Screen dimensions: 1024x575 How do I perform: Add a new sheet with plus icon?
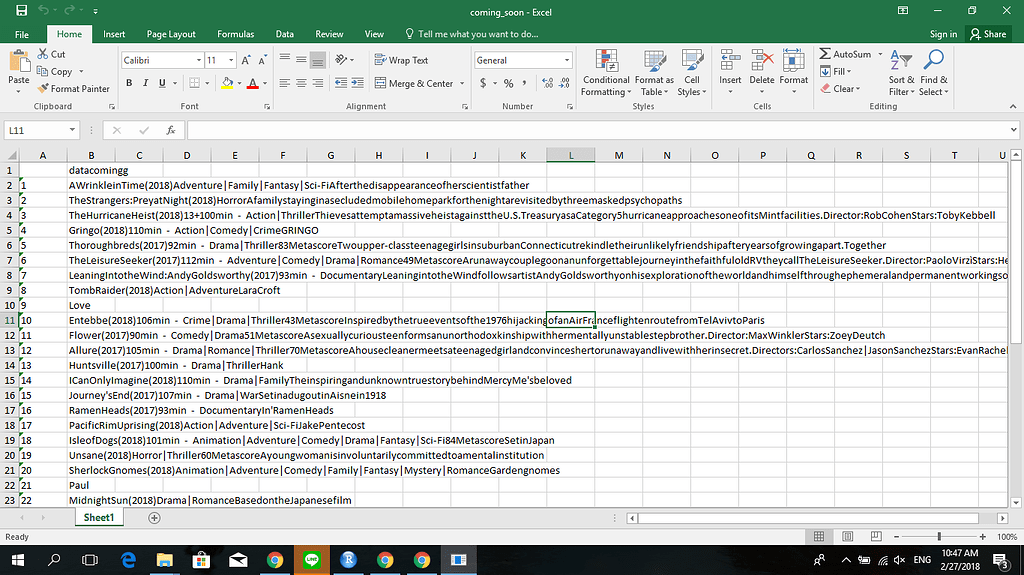154,518
